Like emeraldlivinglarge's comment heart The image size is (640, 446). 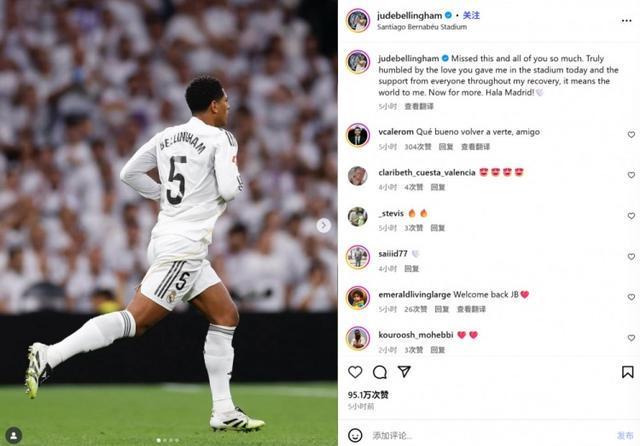[x=631, y=297]
